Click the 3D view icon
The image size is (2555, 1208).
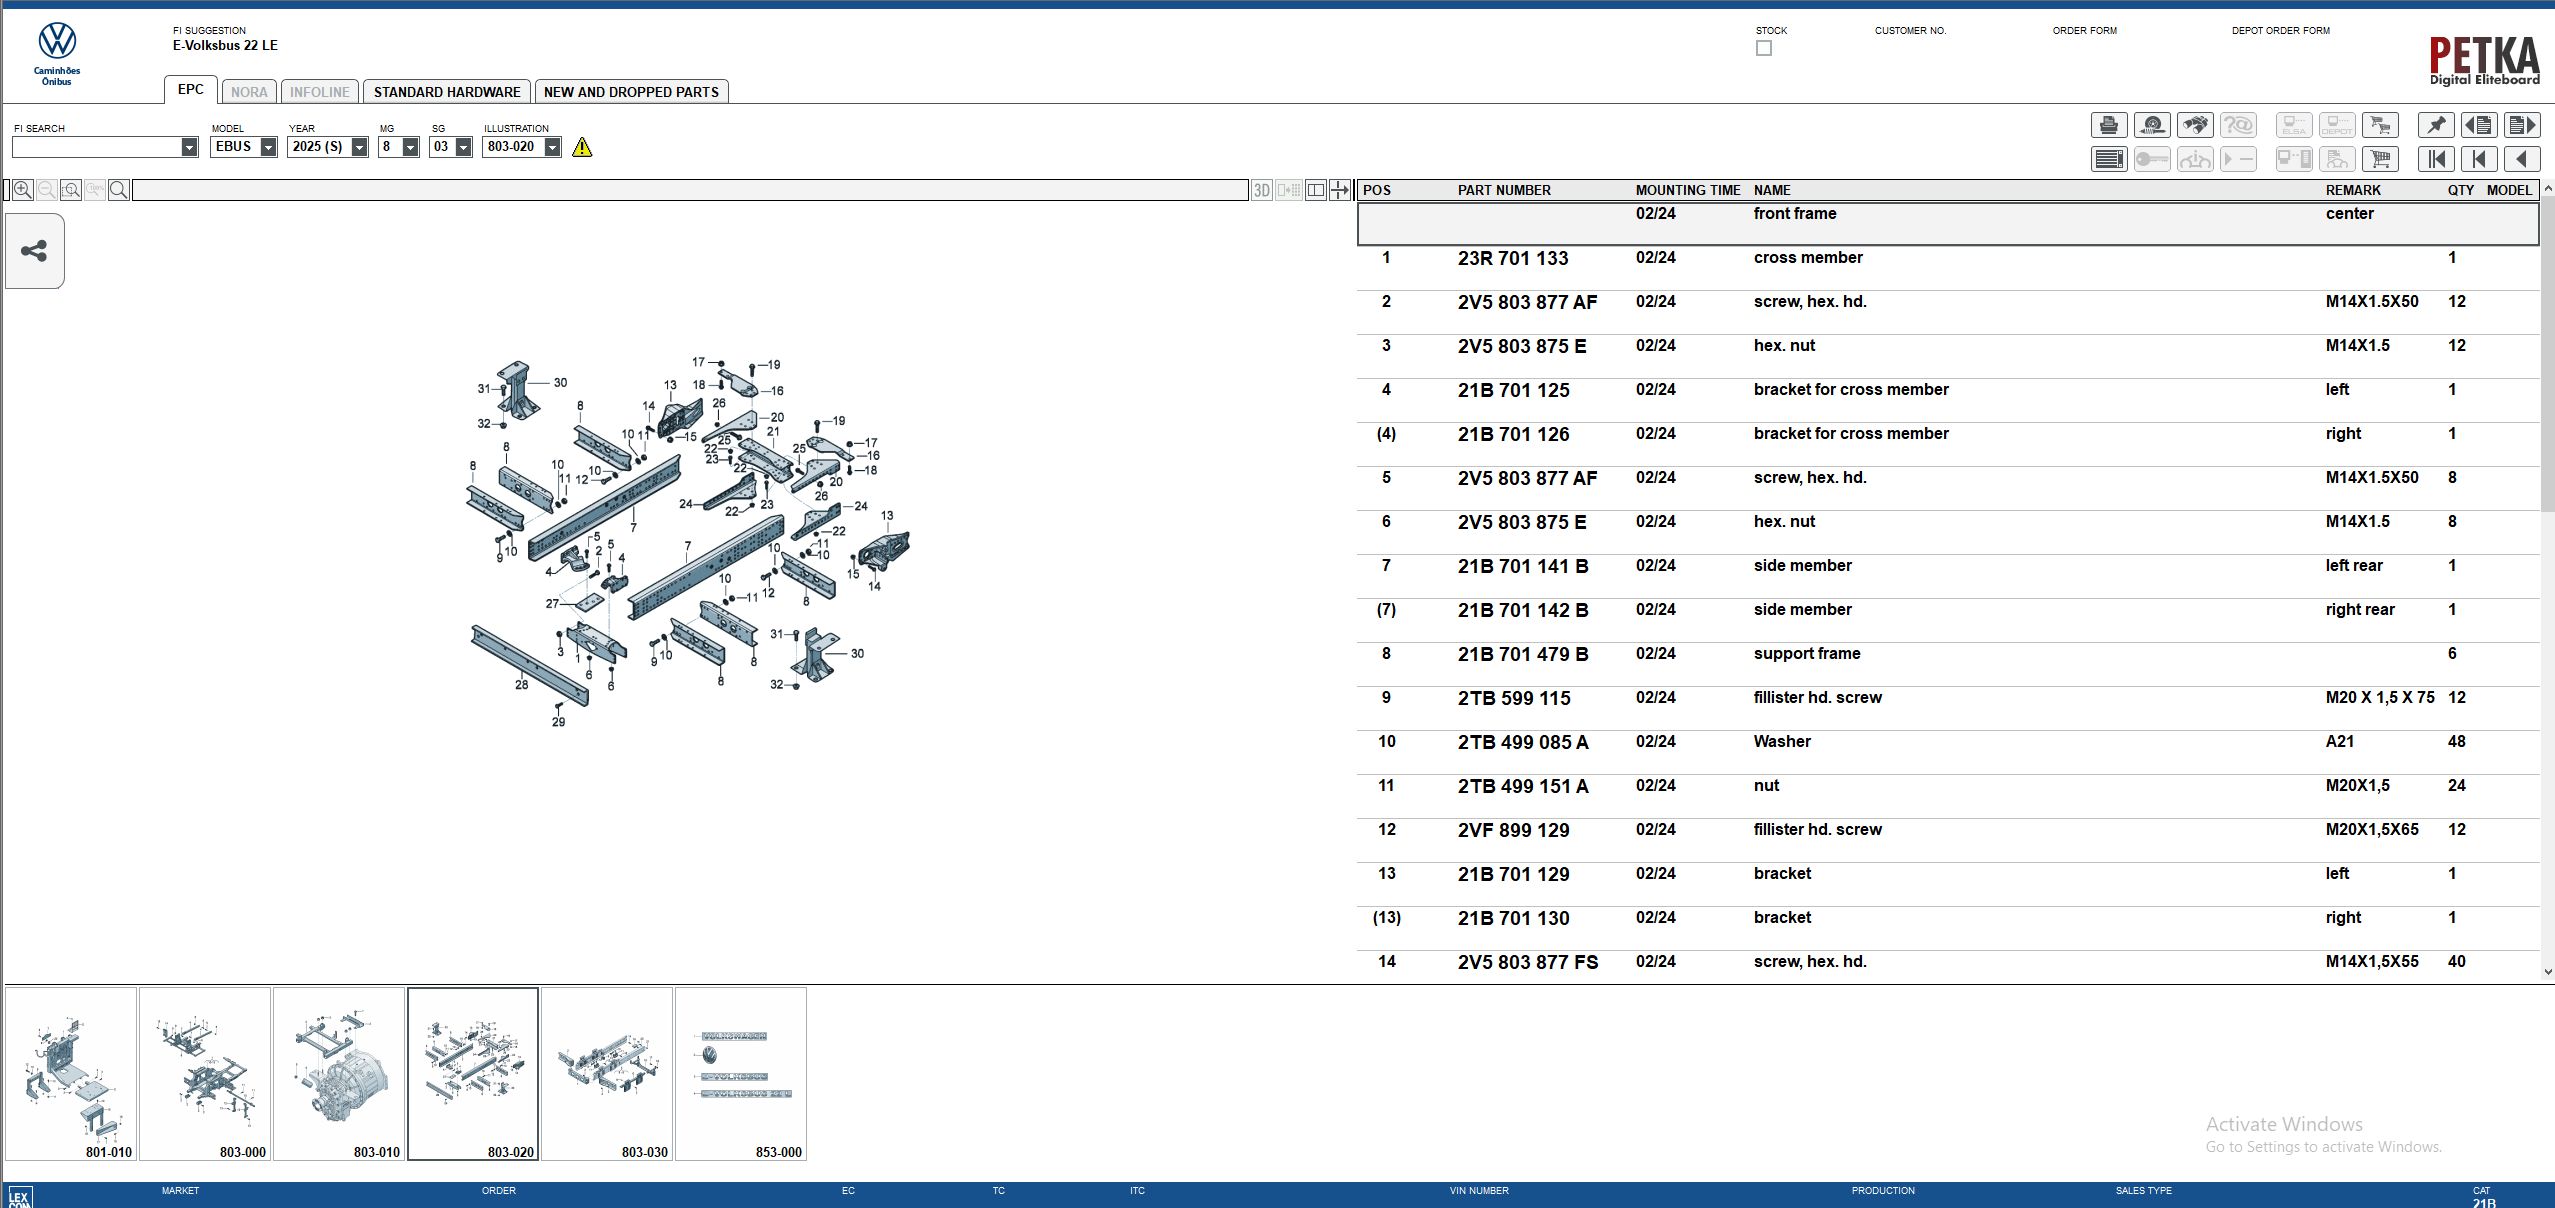coord(1262,190)
